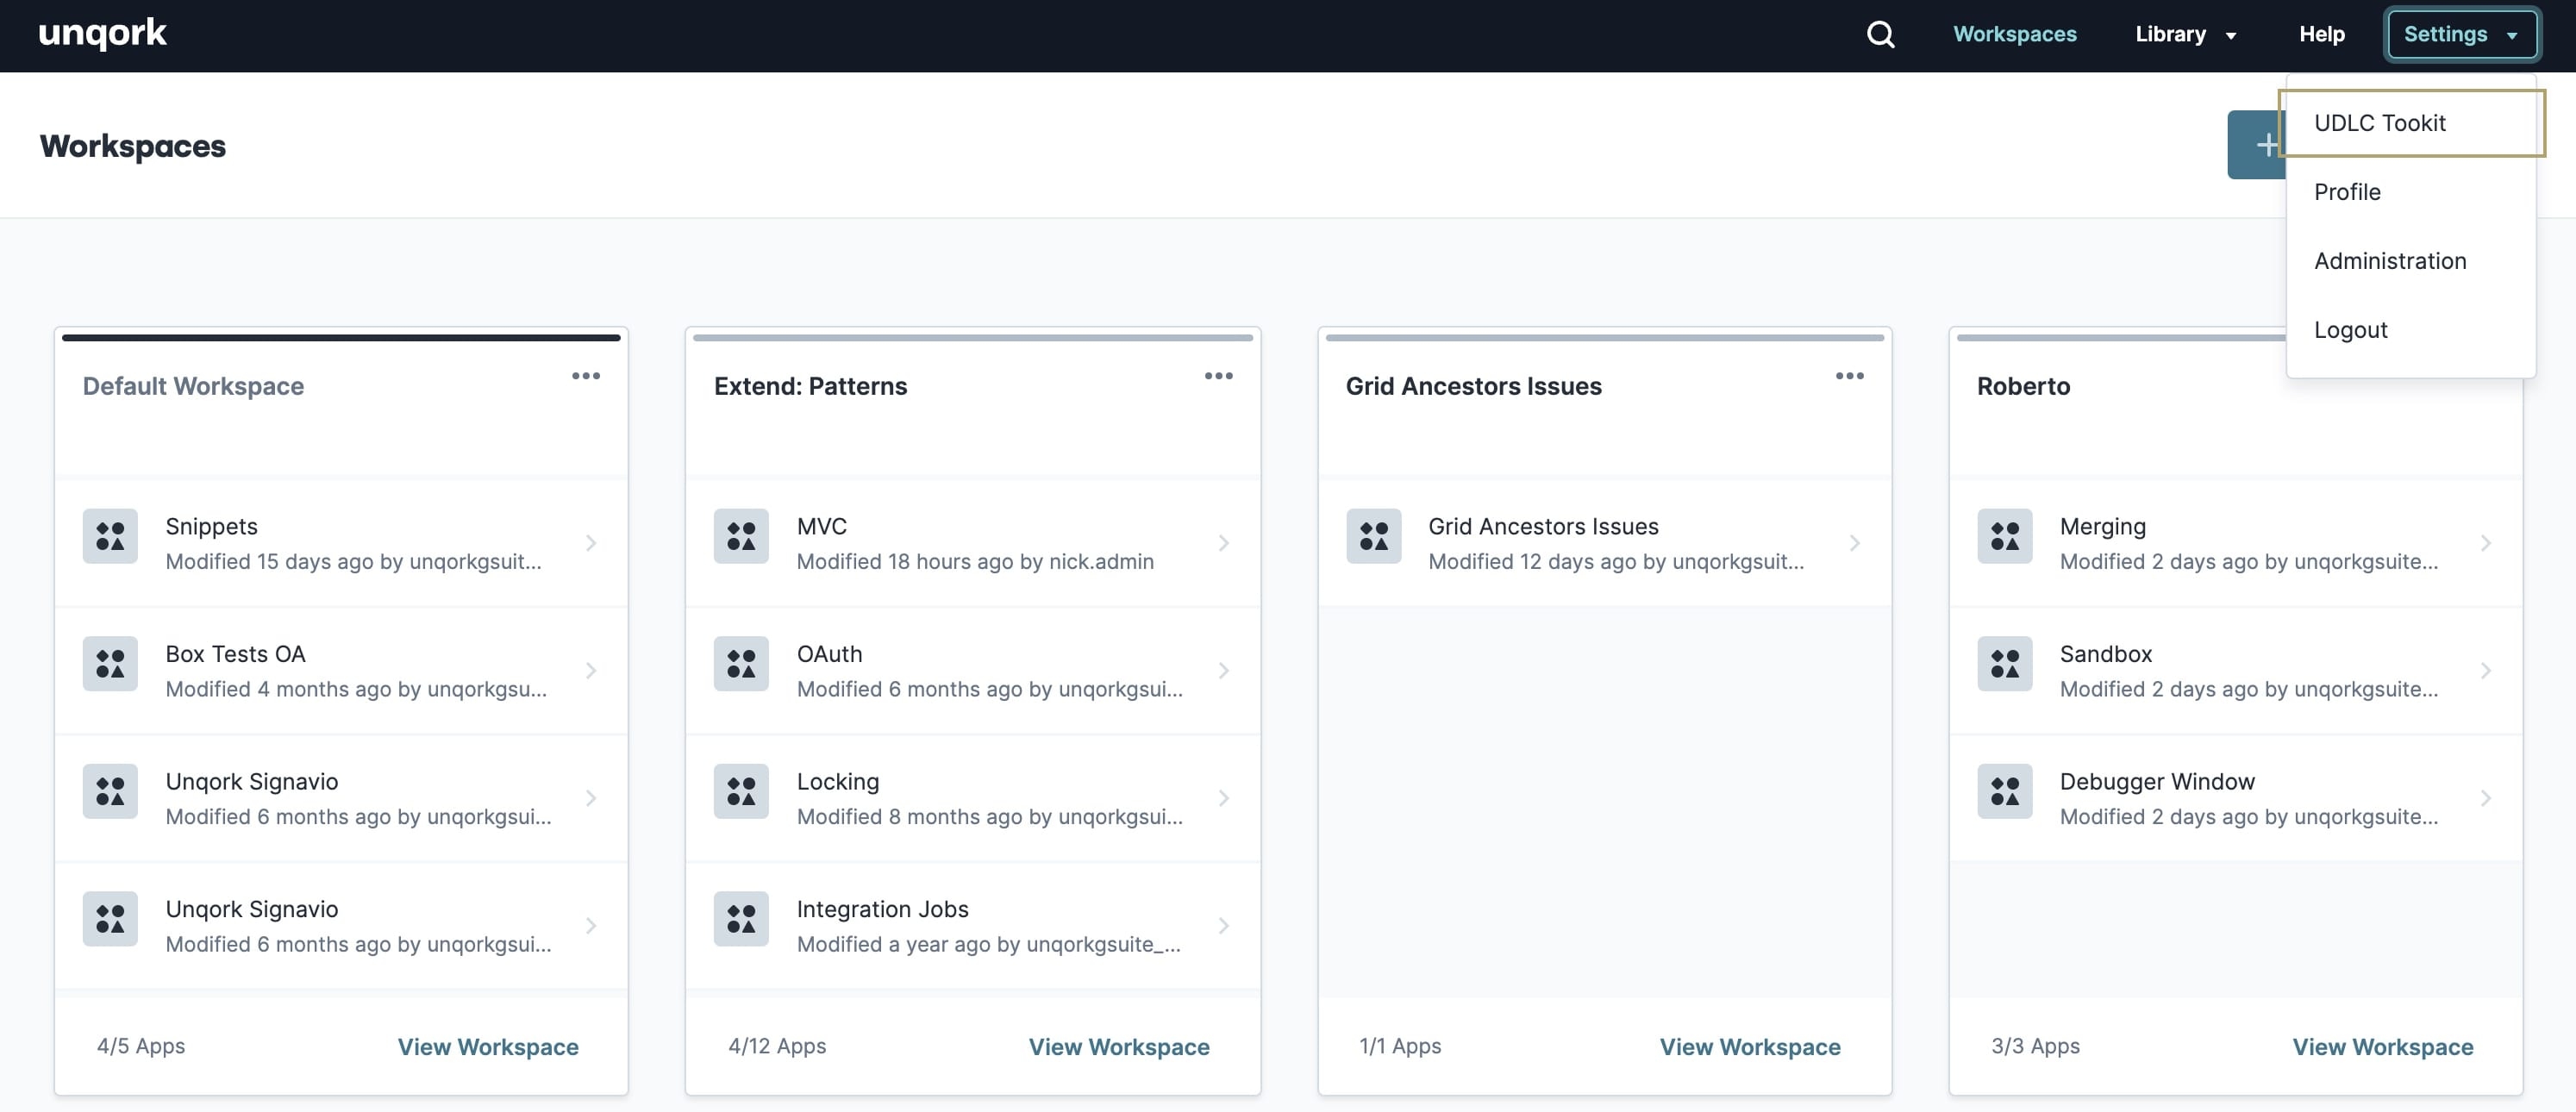Open Extend: Patterns three-dot menu
Viewport: 2576px width, 1112px height.
pyautogui.click(x=1218, y=376)
